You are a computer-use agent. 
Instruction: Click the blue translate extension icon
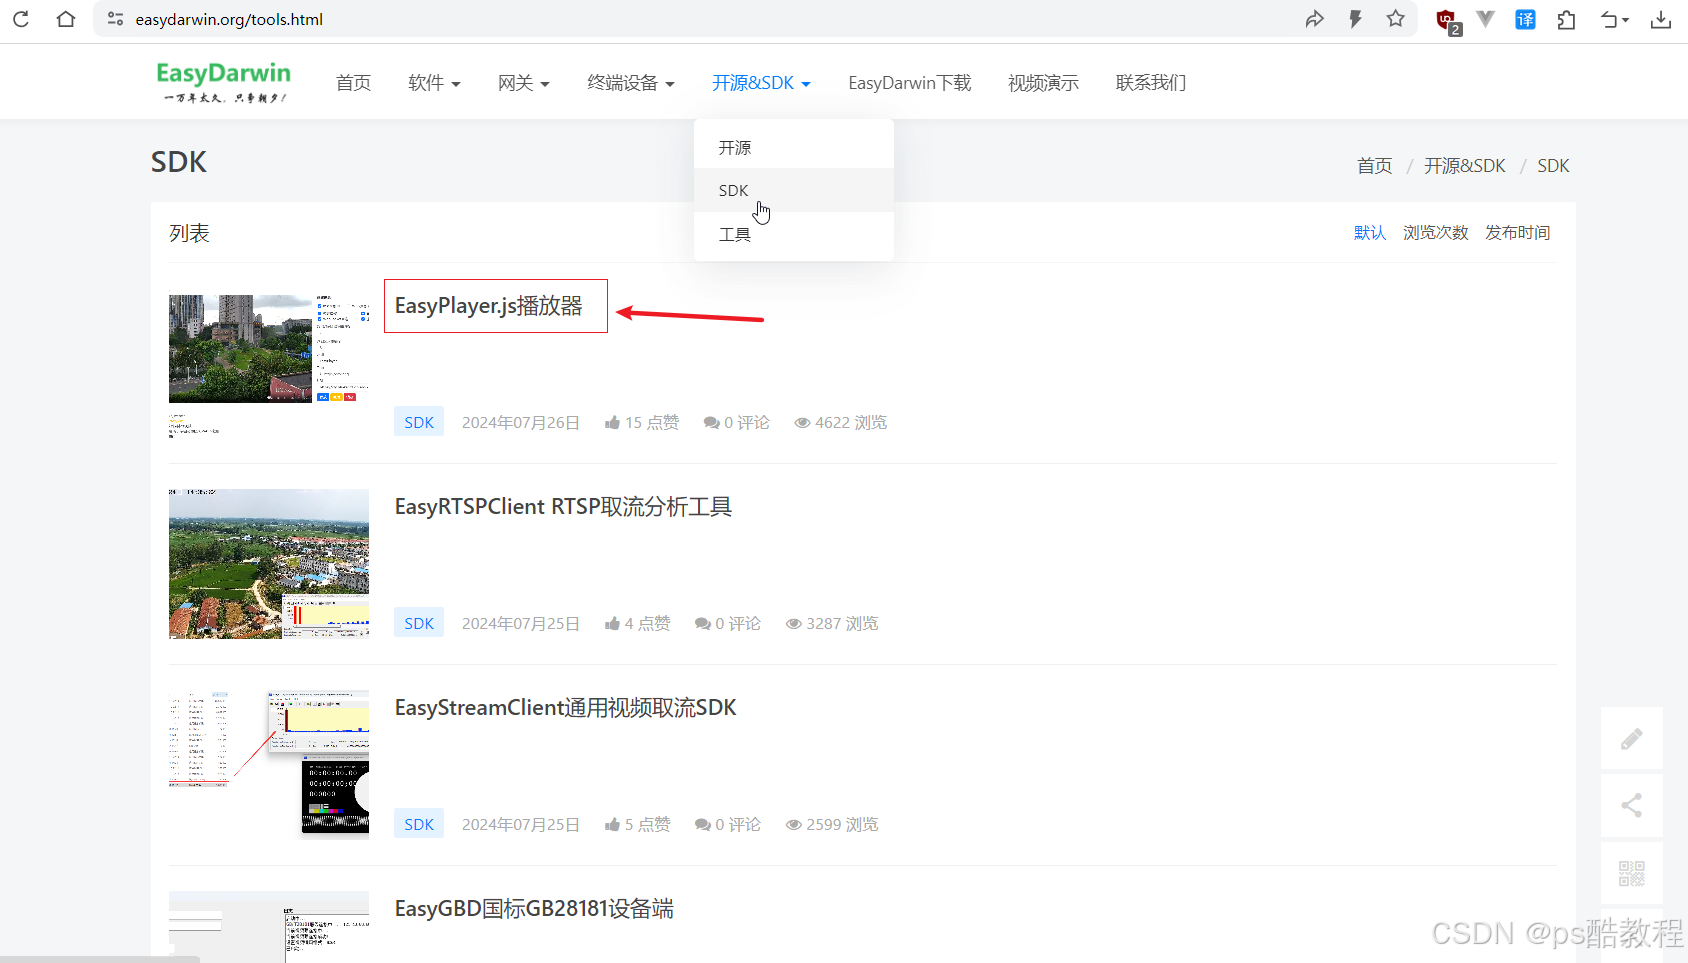pyautogui.click(x=1526, y=19)
